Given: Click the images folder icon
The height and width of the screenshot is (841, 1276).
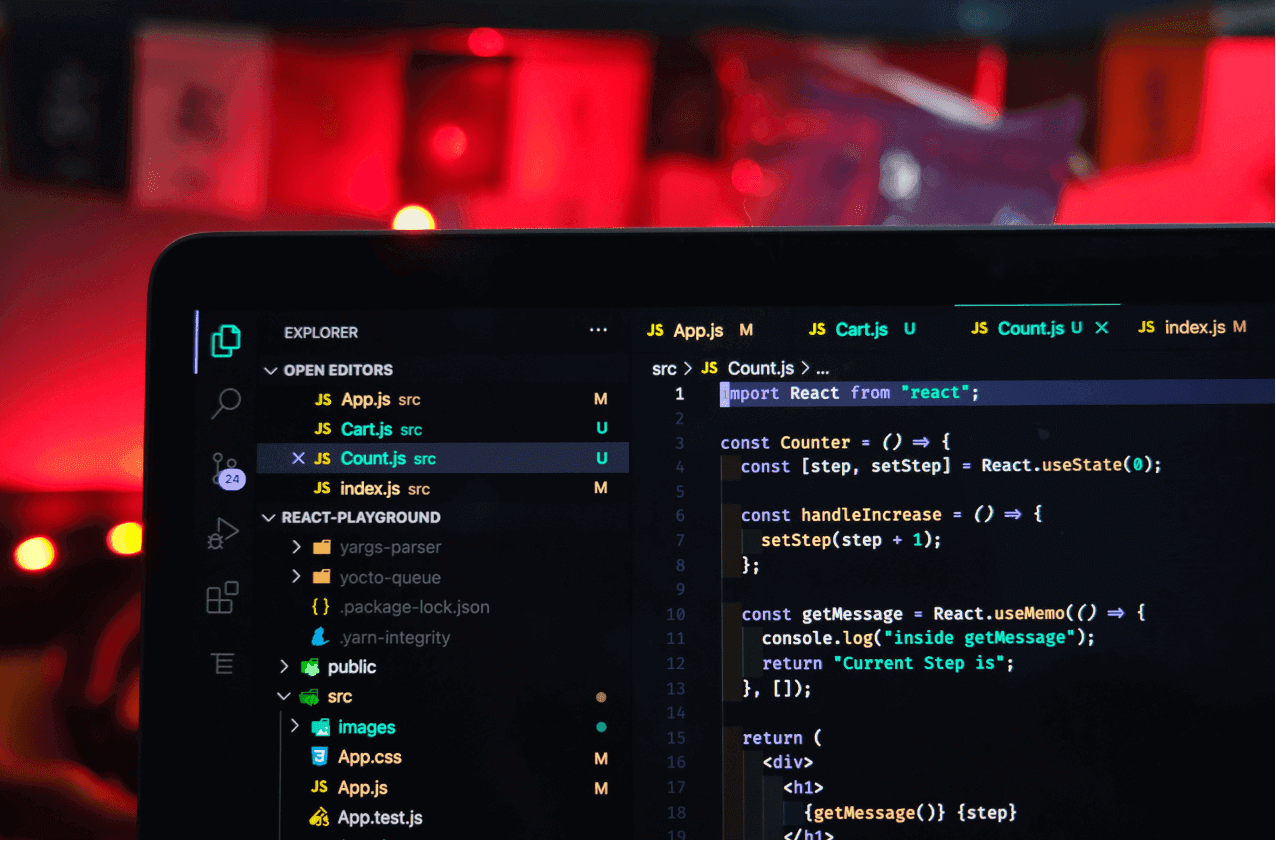Looking at the screenshot, I should click(x=321, y=727).
